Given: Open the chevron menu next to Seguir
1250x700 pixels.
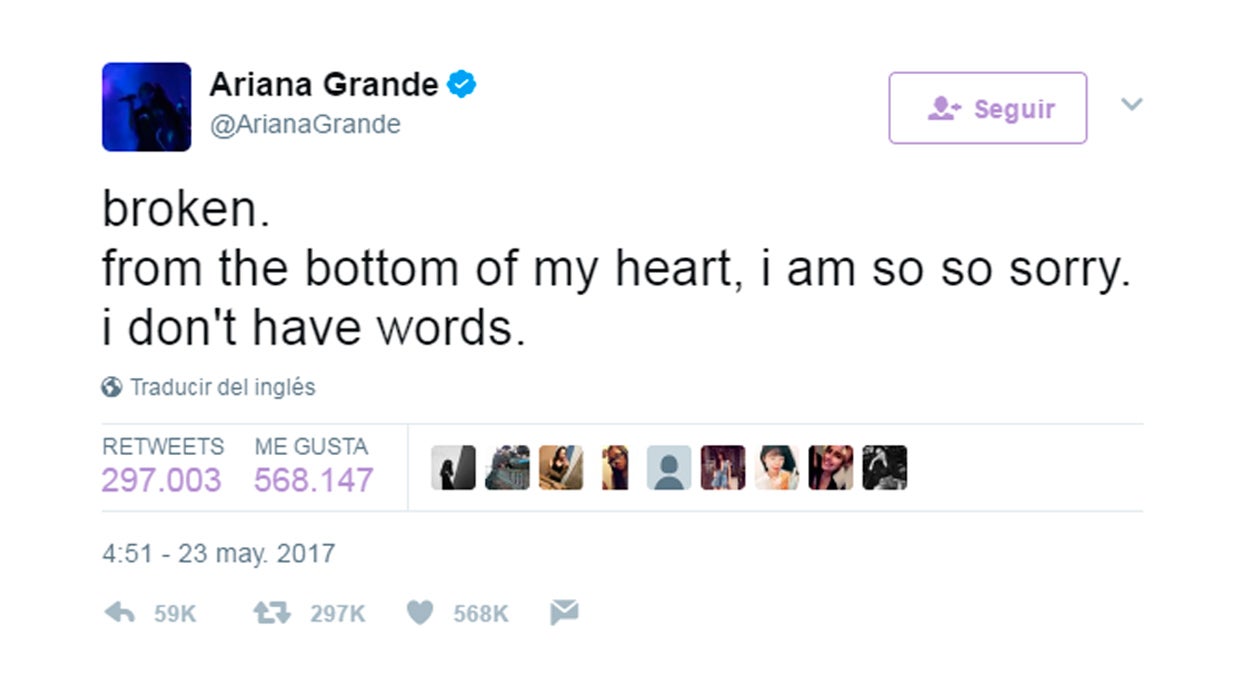Looking at the screenshot, I should [1132, 103].
